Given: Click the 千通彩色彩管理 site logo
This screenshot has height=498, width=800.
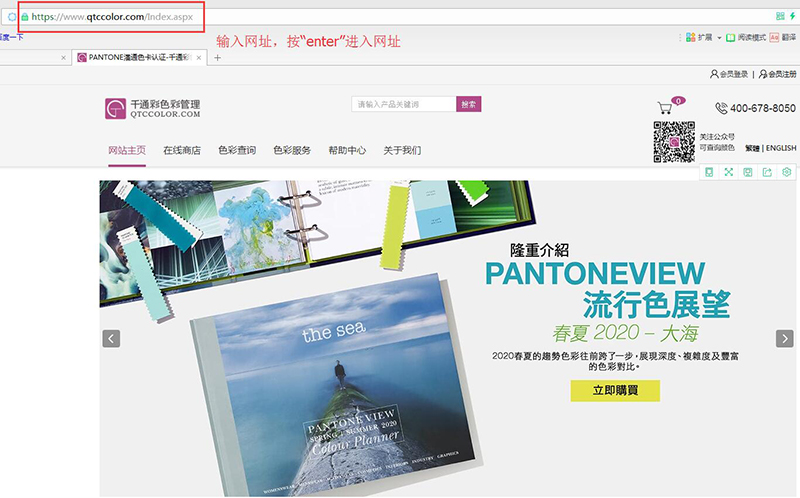Looking at the screenshot, I should tap(153, 108).
